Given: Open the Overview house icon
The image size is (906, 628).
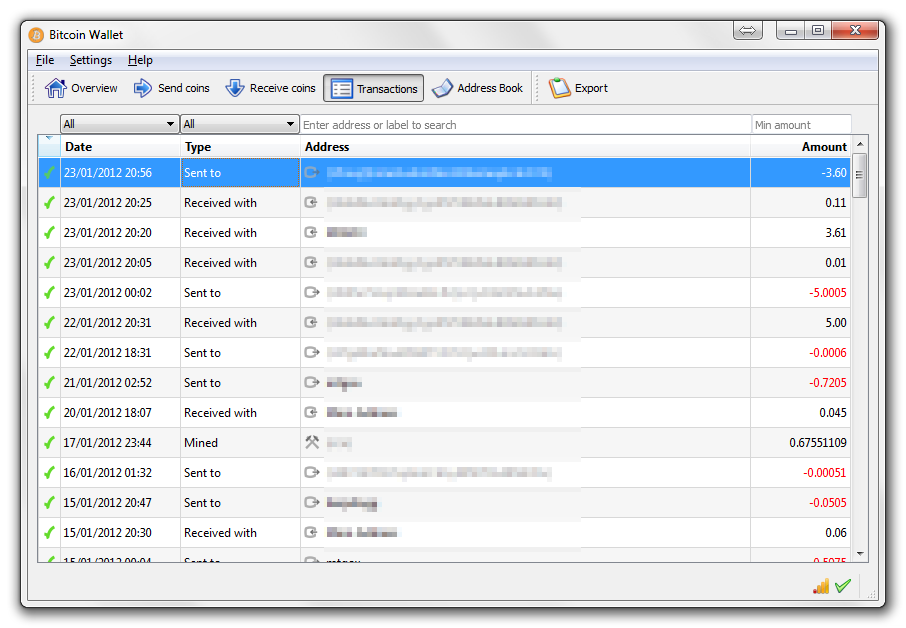Looking at the screenshot, I should click(x=56, y=88).
